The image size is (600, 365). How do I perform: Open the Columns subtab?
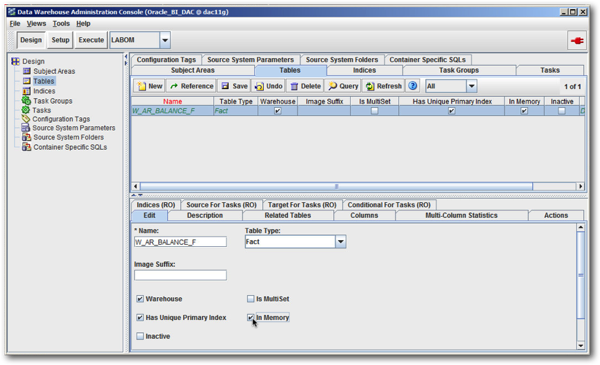pos(364,215)
